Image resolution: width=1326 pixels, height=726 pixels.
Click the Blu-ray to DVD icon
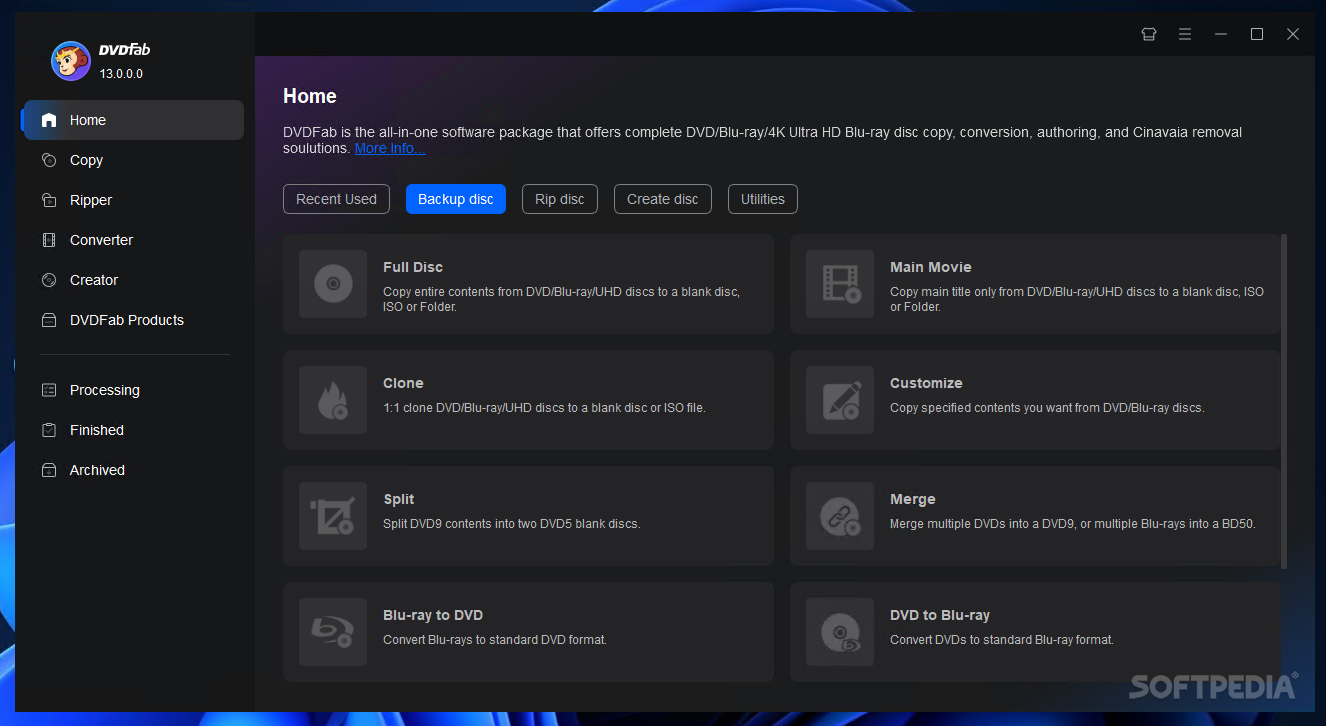point(333,632)
